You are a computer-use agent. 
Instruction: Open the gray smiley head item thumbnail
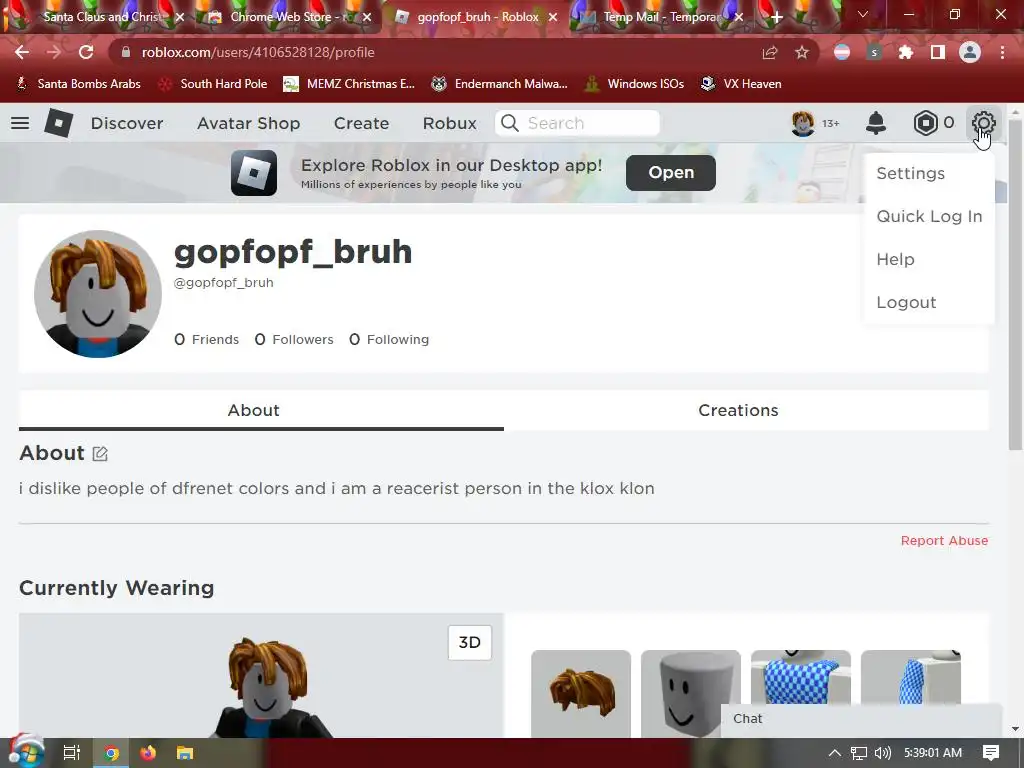pyautogui.click(x=691, y=694)
